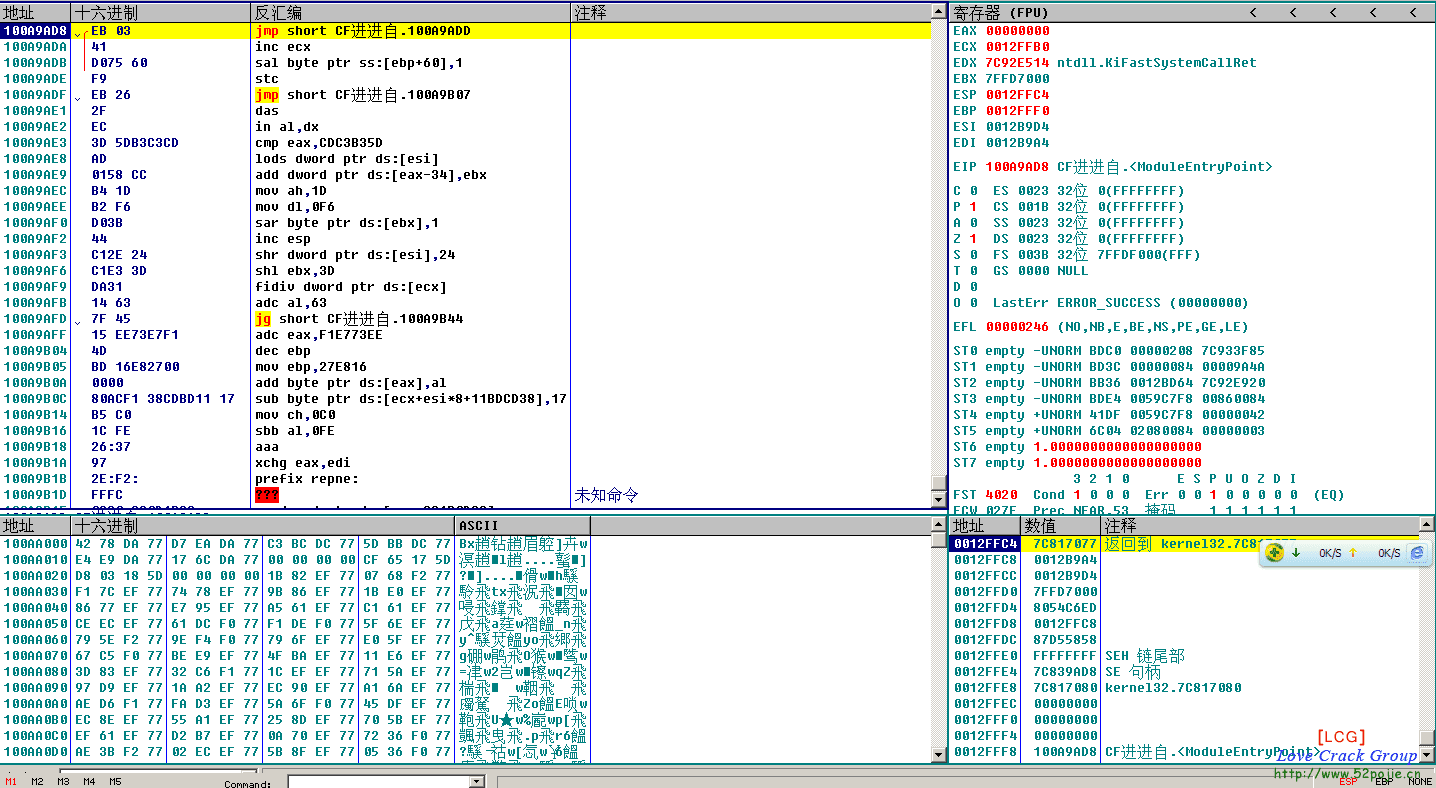Click disassembly pane scrollbar down arrow
Viewport: 1436px width, 788px height.
(x=938, y=499)
